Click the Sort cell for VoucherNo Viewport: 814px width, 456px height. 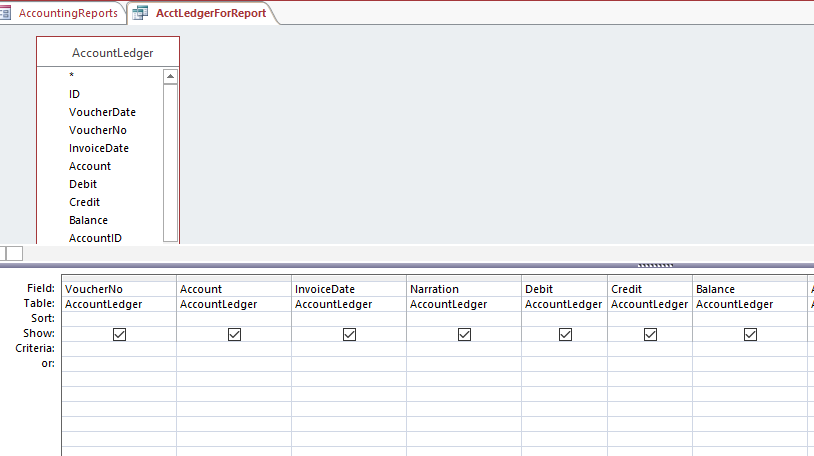(119, 319)
